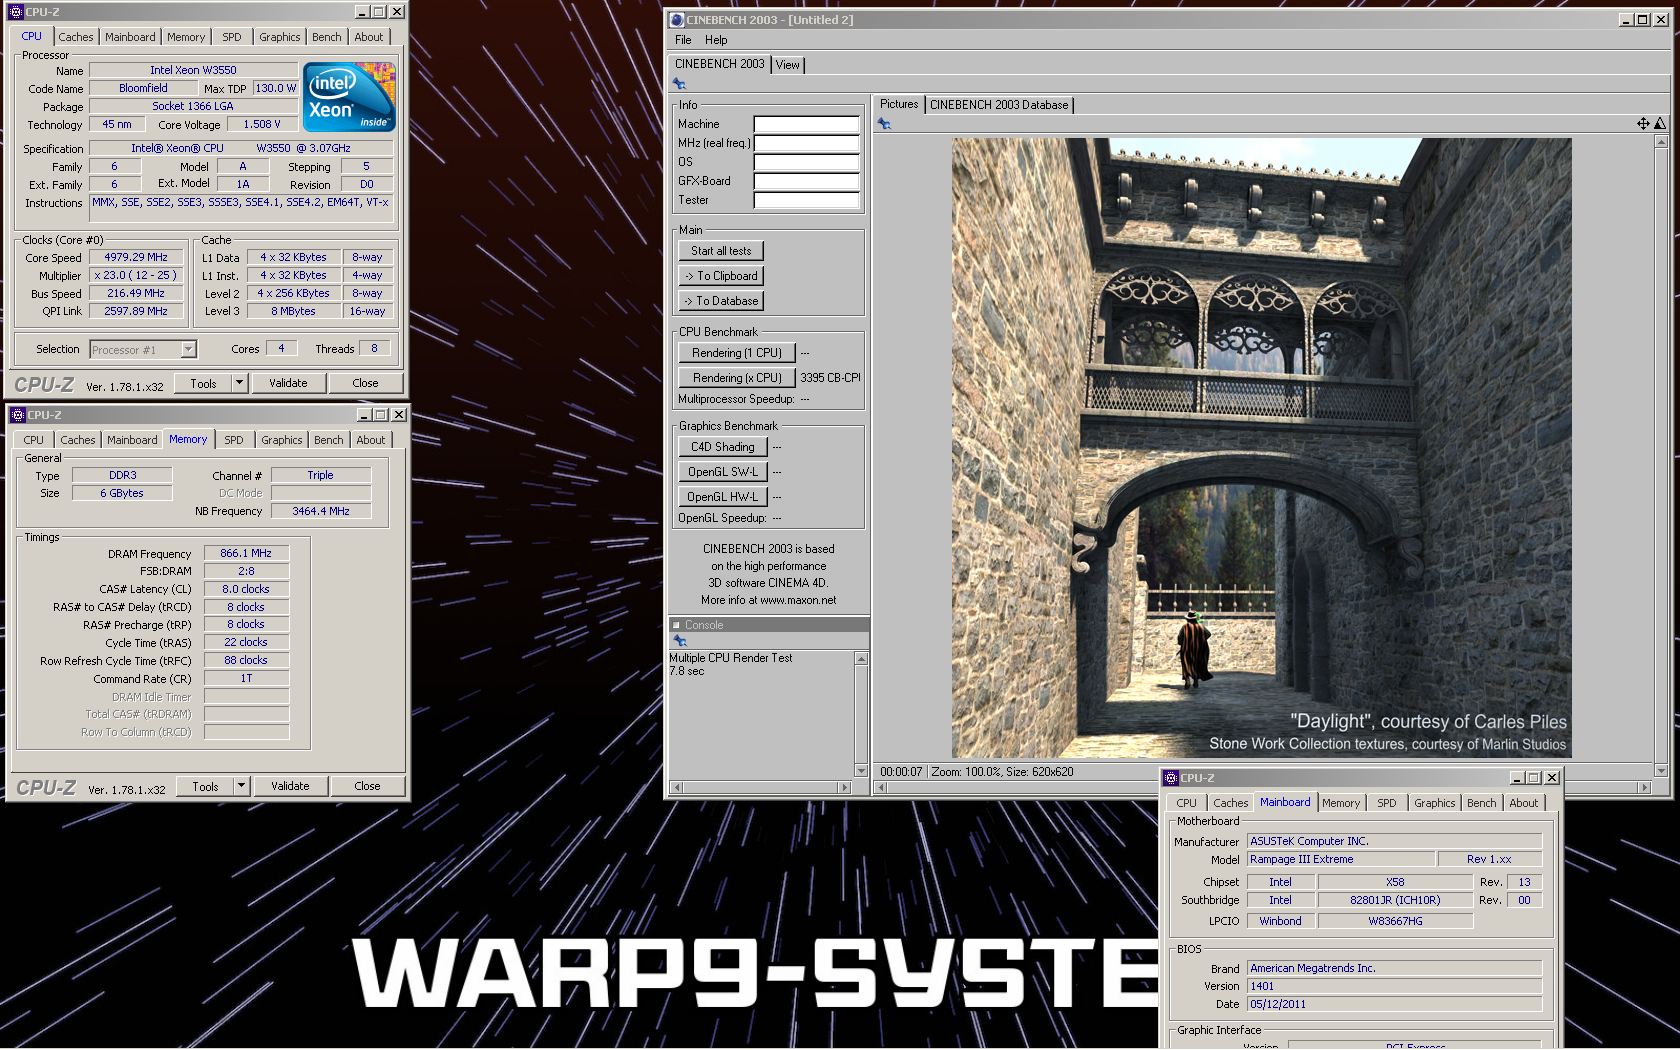Image resolution: width=1680 pixels, height=1050 pixels.
Task: Click the Machine input field
Action: pyautogui.click(x=807, y=124)
